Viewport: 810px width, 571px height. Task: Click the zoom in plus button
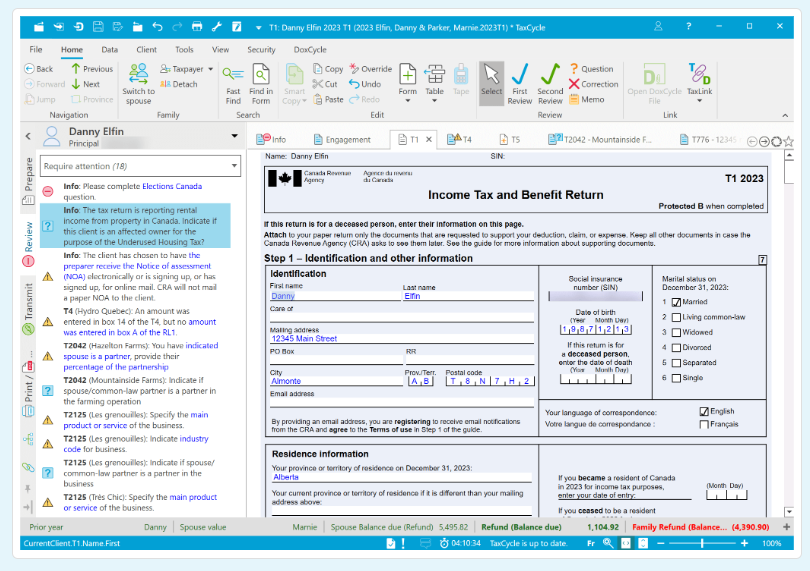(744, 543)
